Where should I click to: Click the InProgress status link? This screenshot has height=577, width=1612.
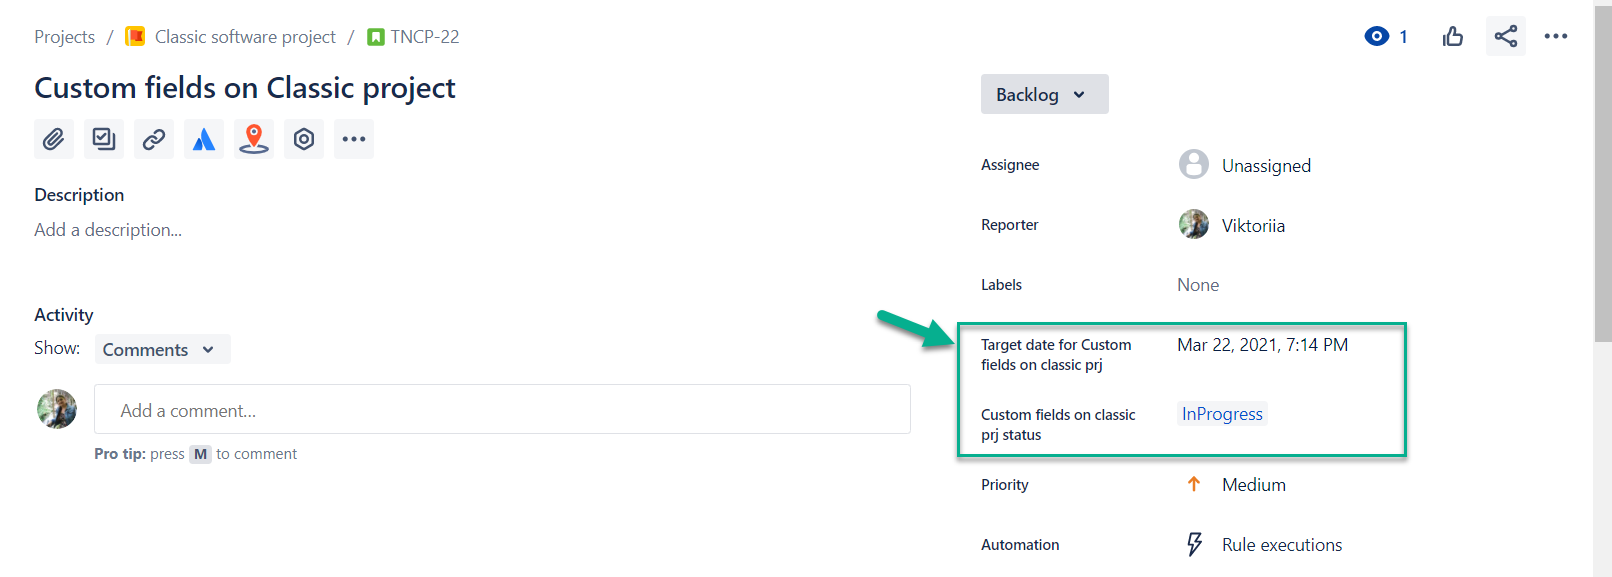click(x=1222, y=413)
